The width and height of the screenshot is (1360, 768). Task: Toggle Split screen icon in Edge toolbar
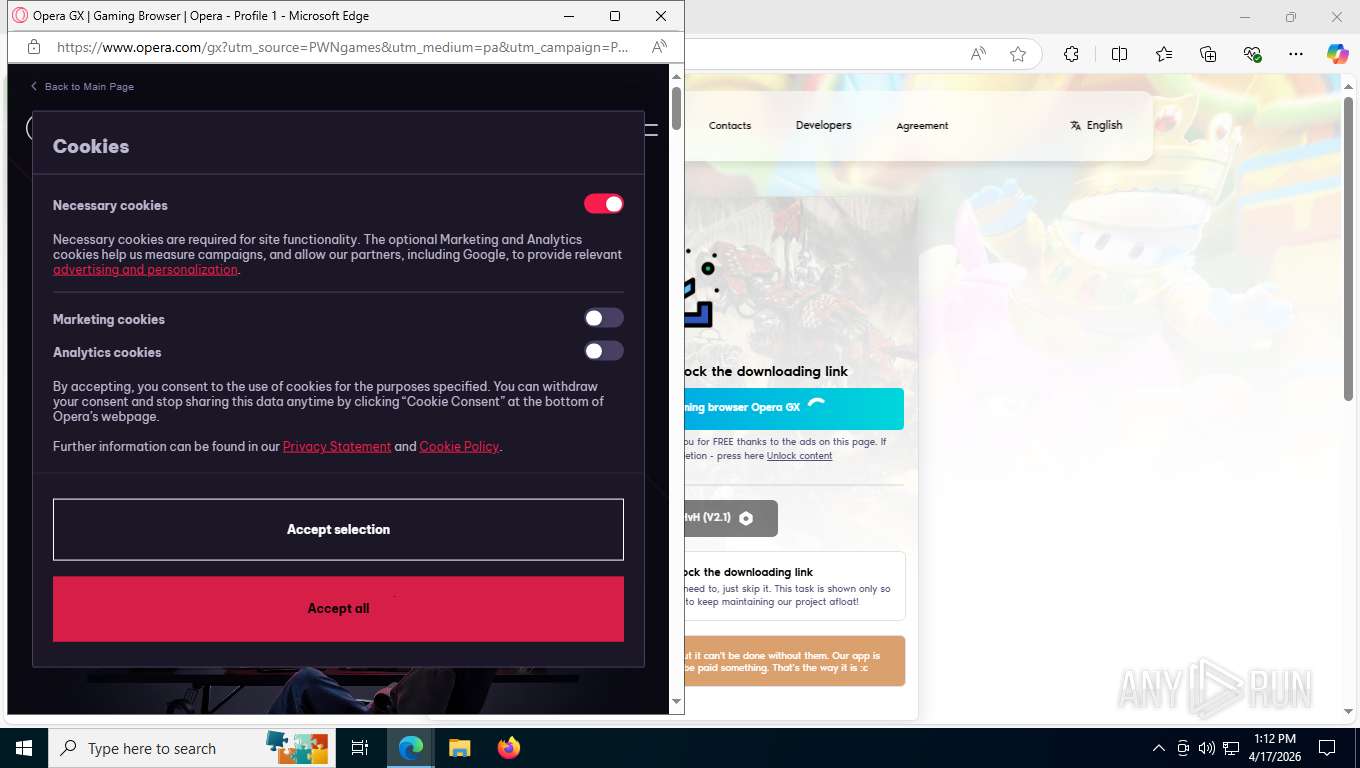tap(1119, 54)
